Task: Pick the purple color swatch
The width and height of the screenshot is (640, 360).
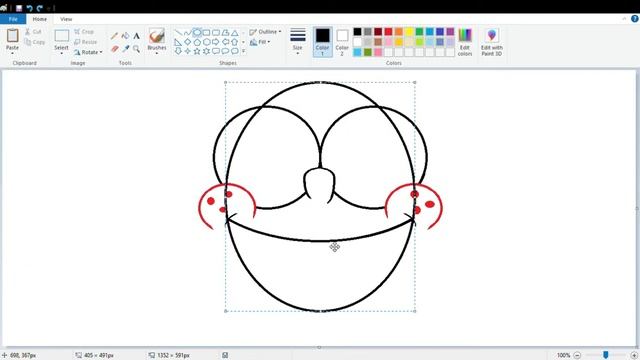Action: [450, 32]
